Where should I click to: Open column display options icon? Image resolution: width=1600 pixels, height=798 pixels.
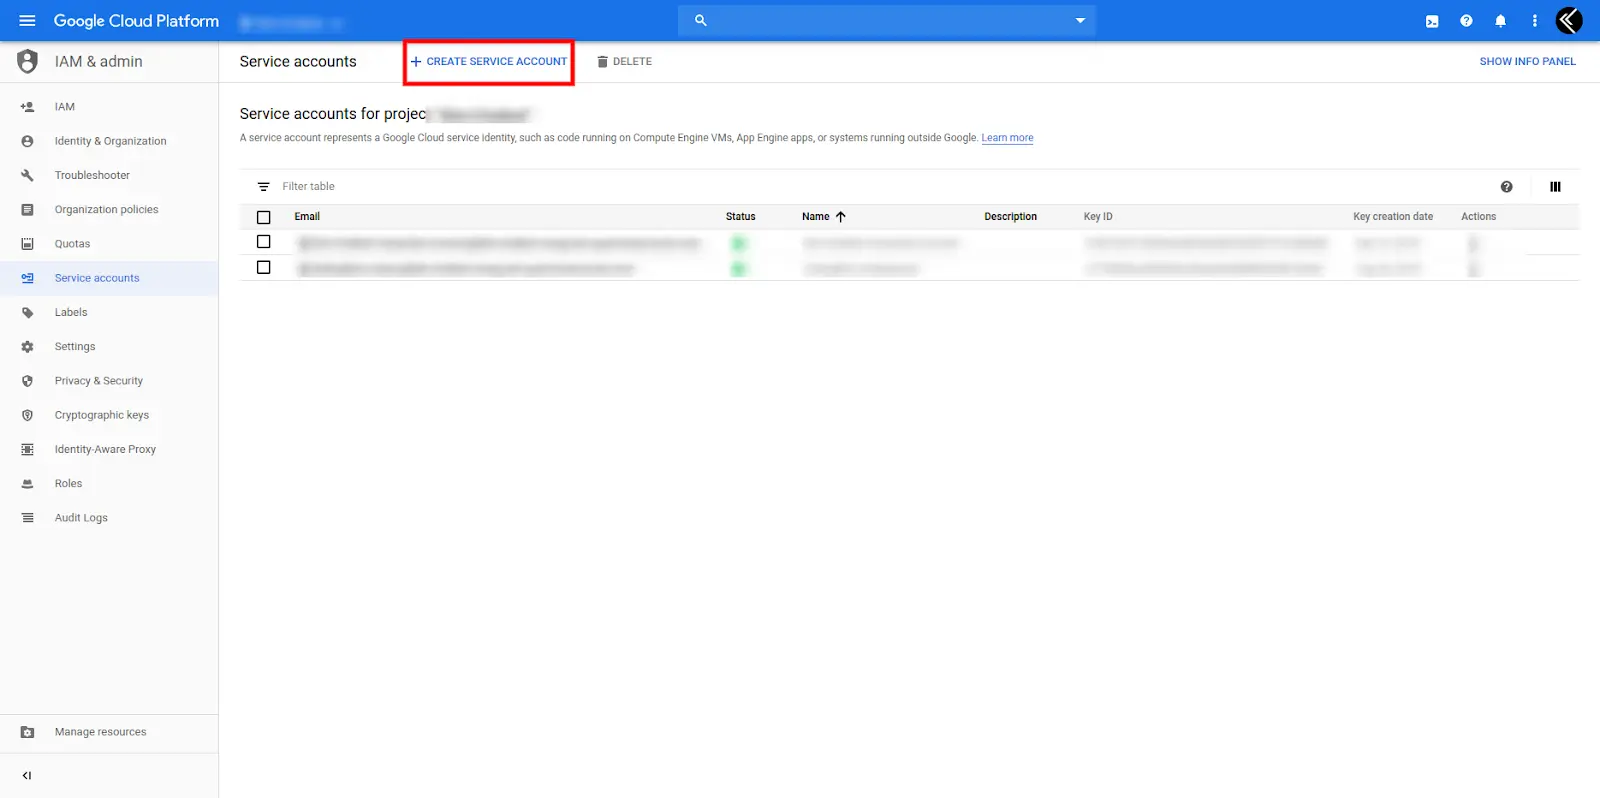pyautogui.click(x=1555, y=187)
